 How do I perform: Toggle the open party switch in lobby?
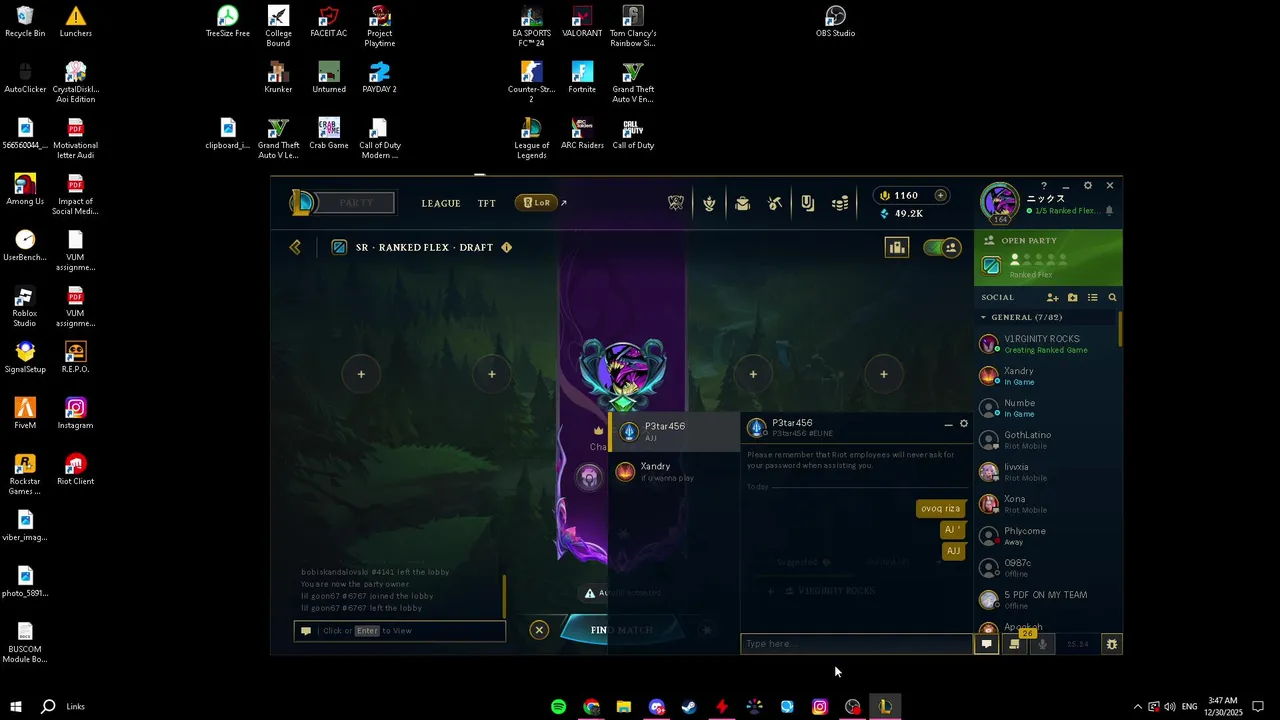[x=942, y=247]
